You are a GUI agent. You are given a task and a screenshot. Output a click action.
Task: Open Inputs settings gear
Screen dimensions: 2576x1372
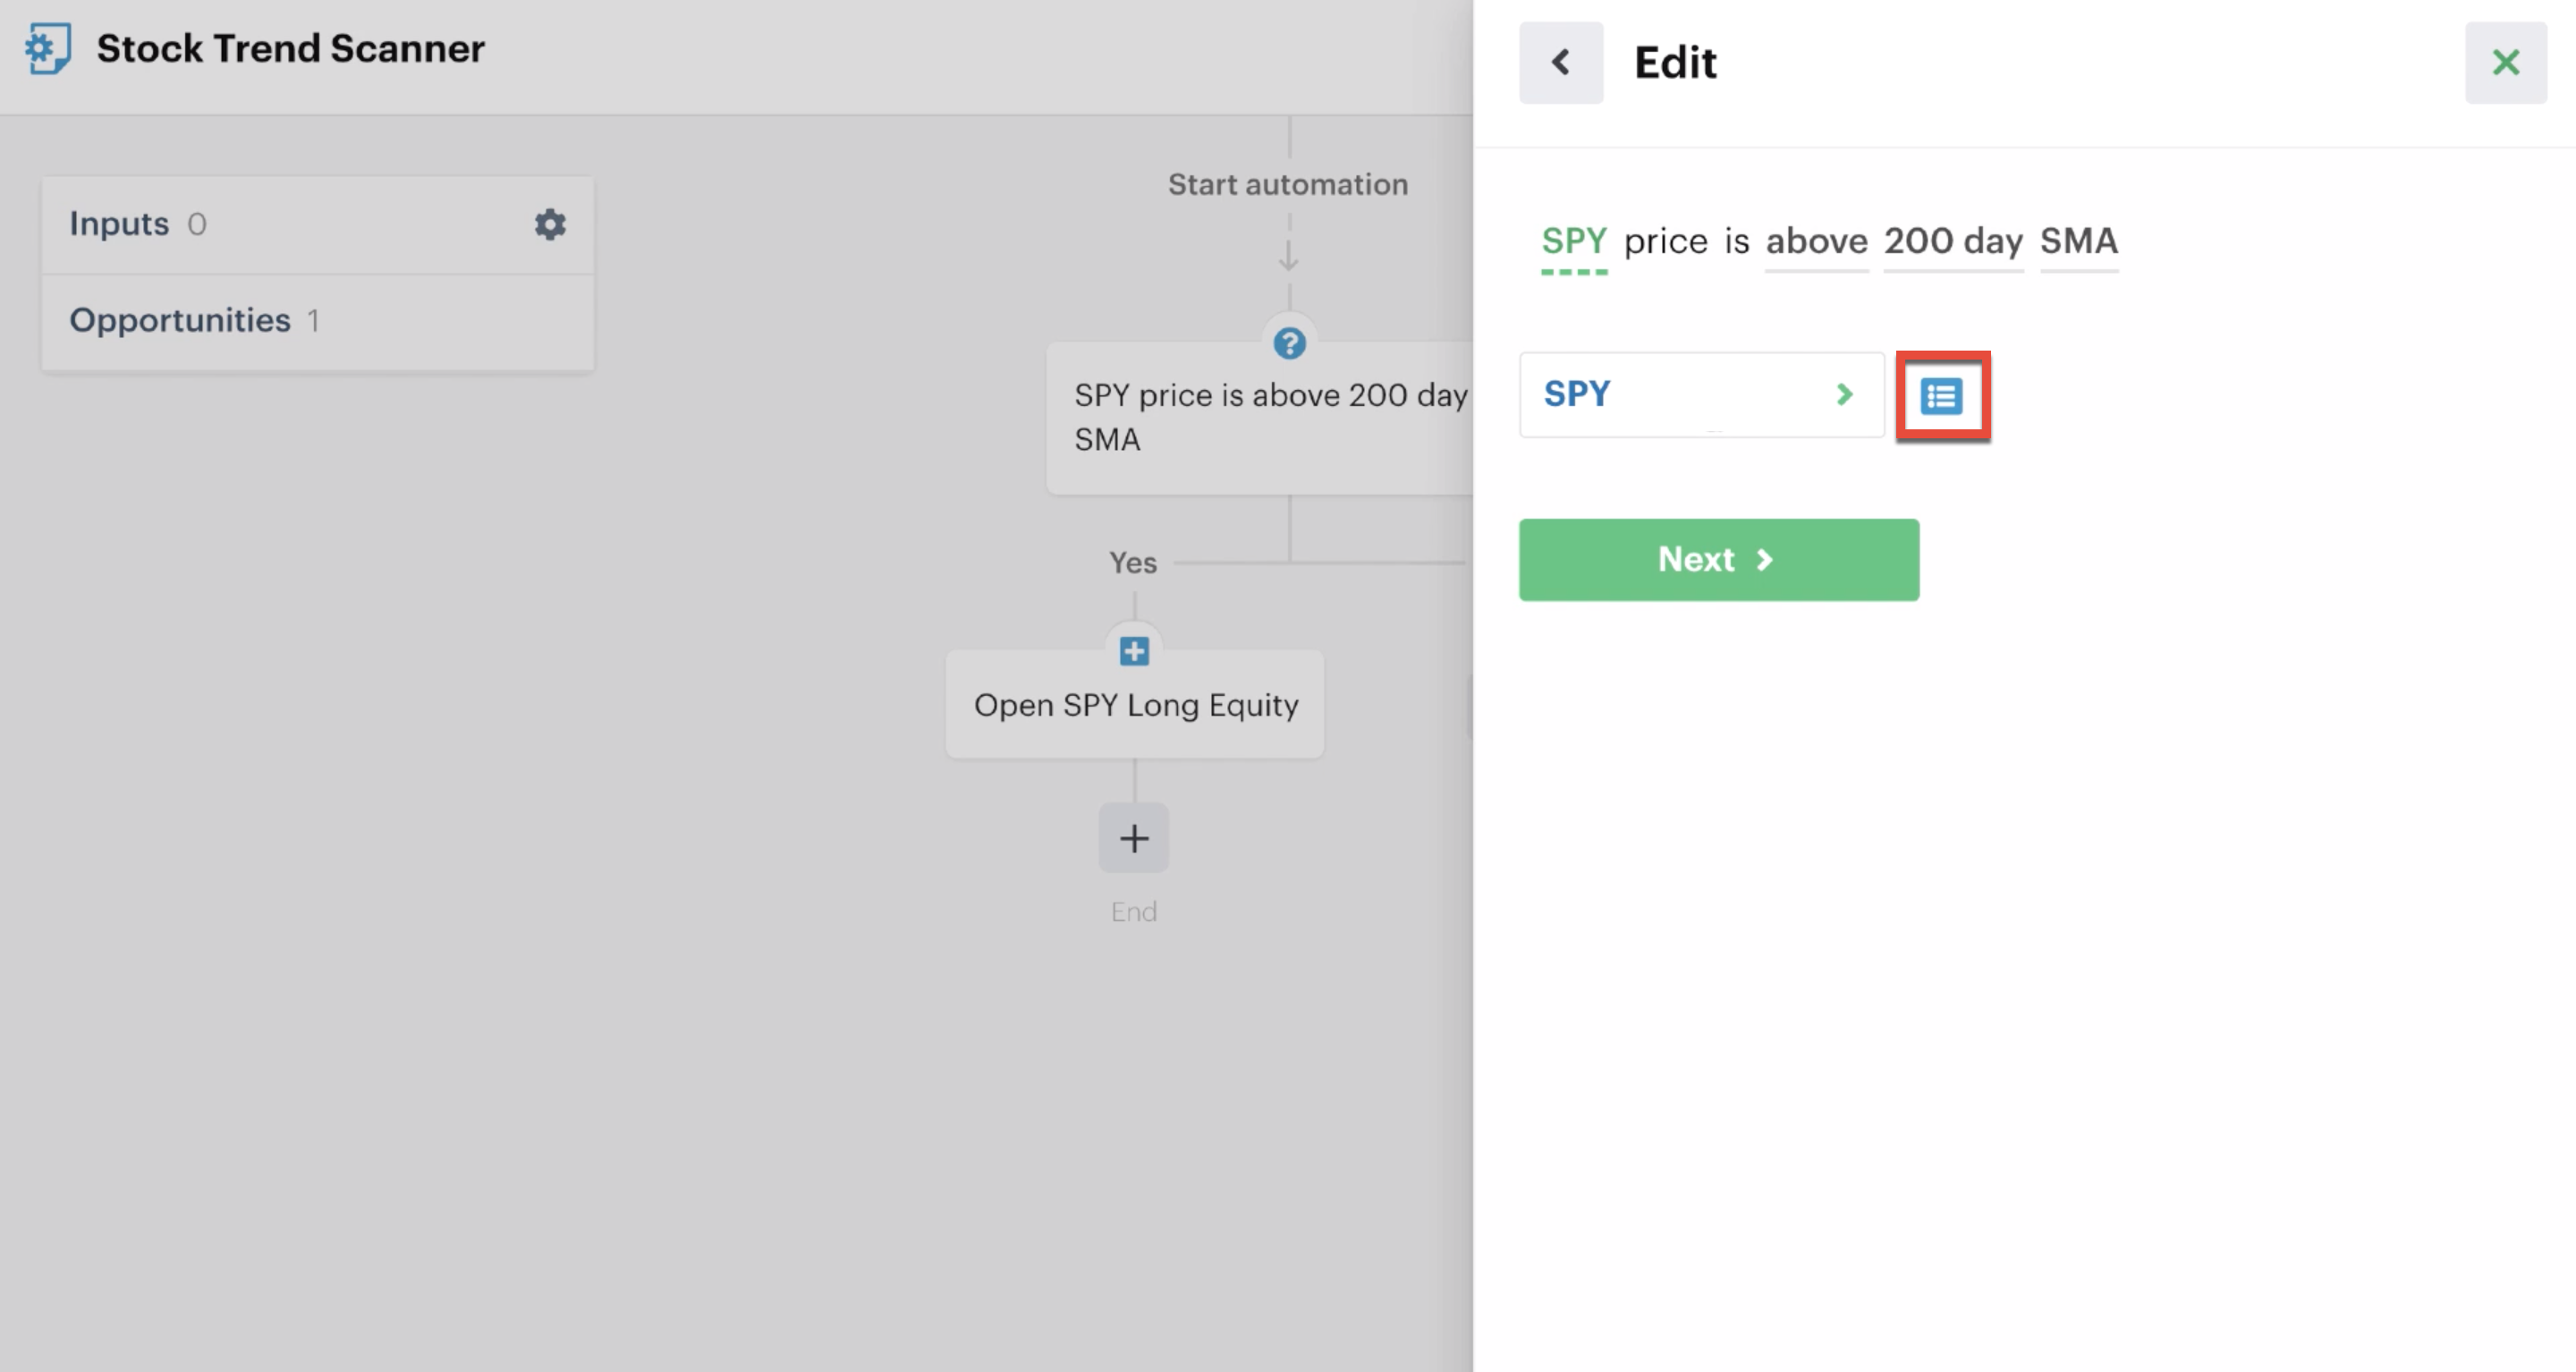tap(550, 224)
